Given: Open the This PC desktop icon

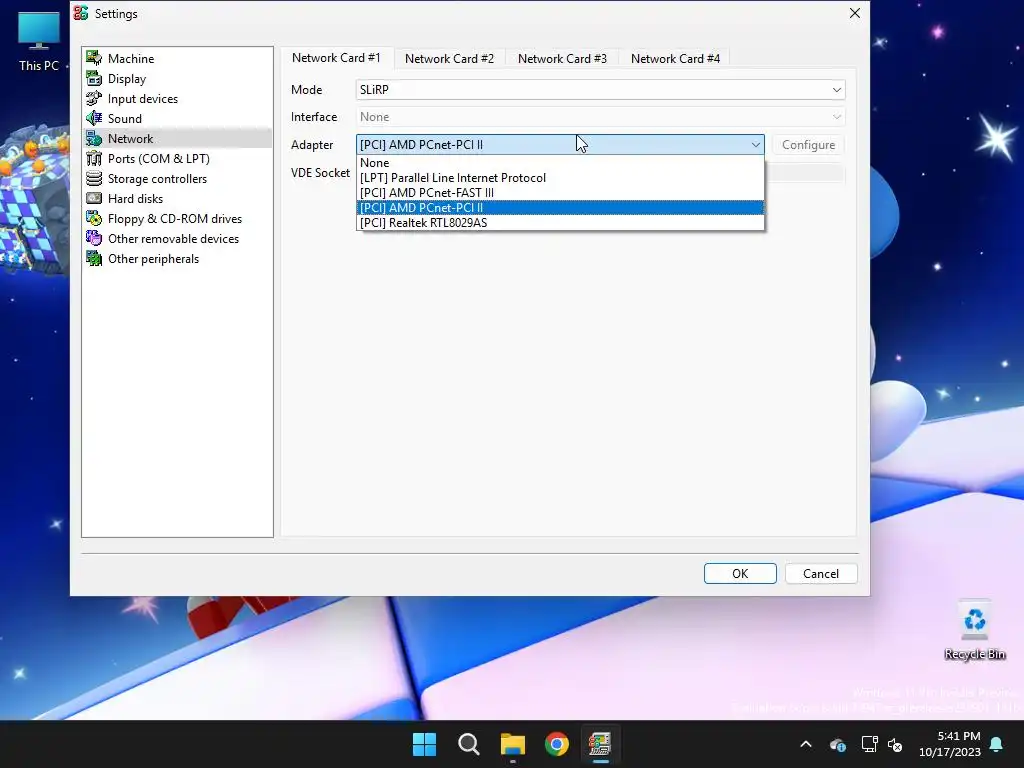Looking at the screenshot, I should 39,42.
